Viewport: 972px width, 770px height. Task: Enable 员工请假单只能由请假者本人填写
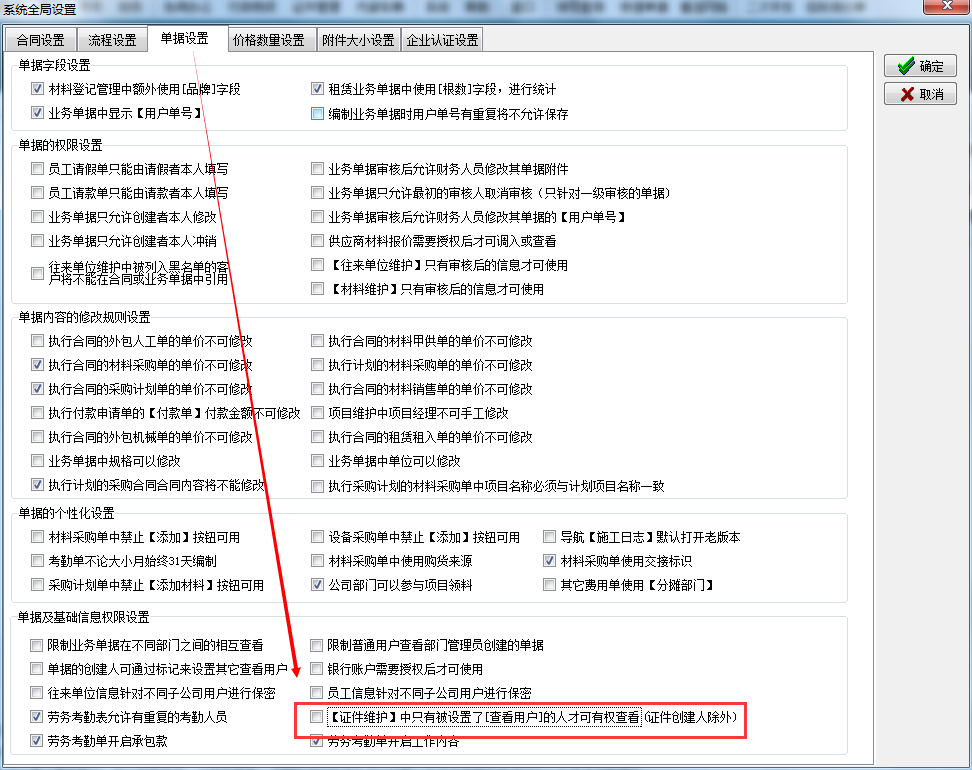[x=38, y=169]
